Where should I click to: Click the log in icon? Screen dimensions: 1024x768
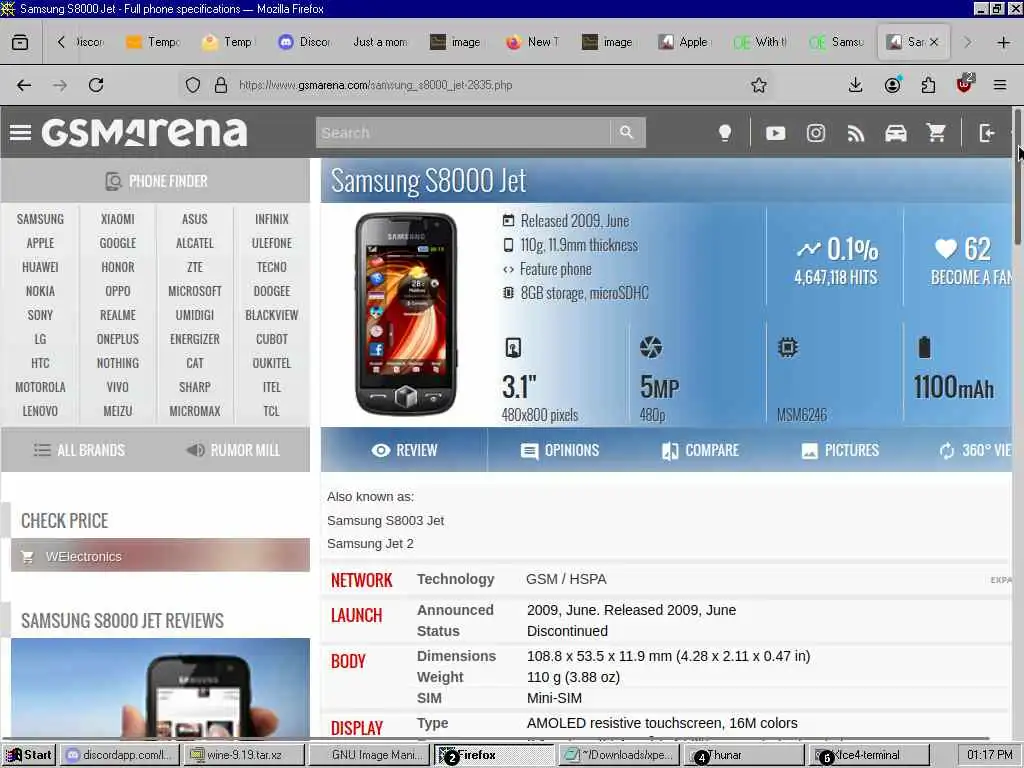(987, 133)
